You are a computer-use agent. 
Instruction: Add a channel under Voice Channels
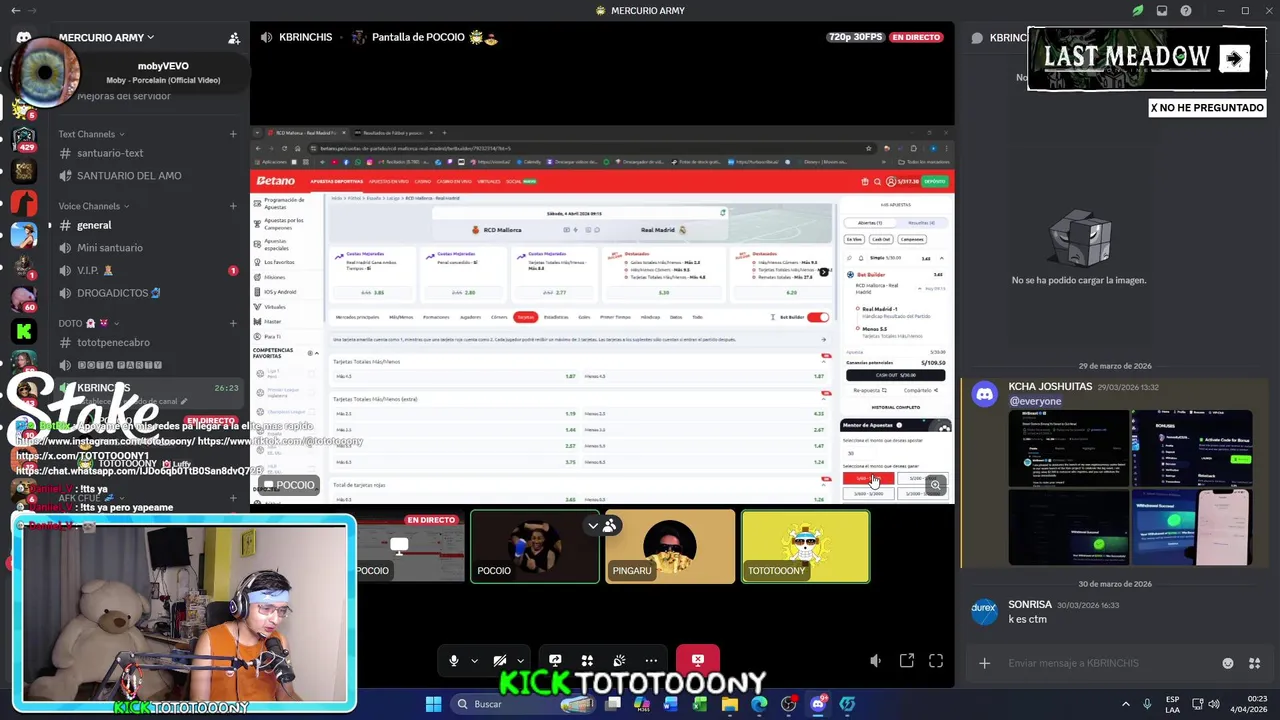[233, 206]
